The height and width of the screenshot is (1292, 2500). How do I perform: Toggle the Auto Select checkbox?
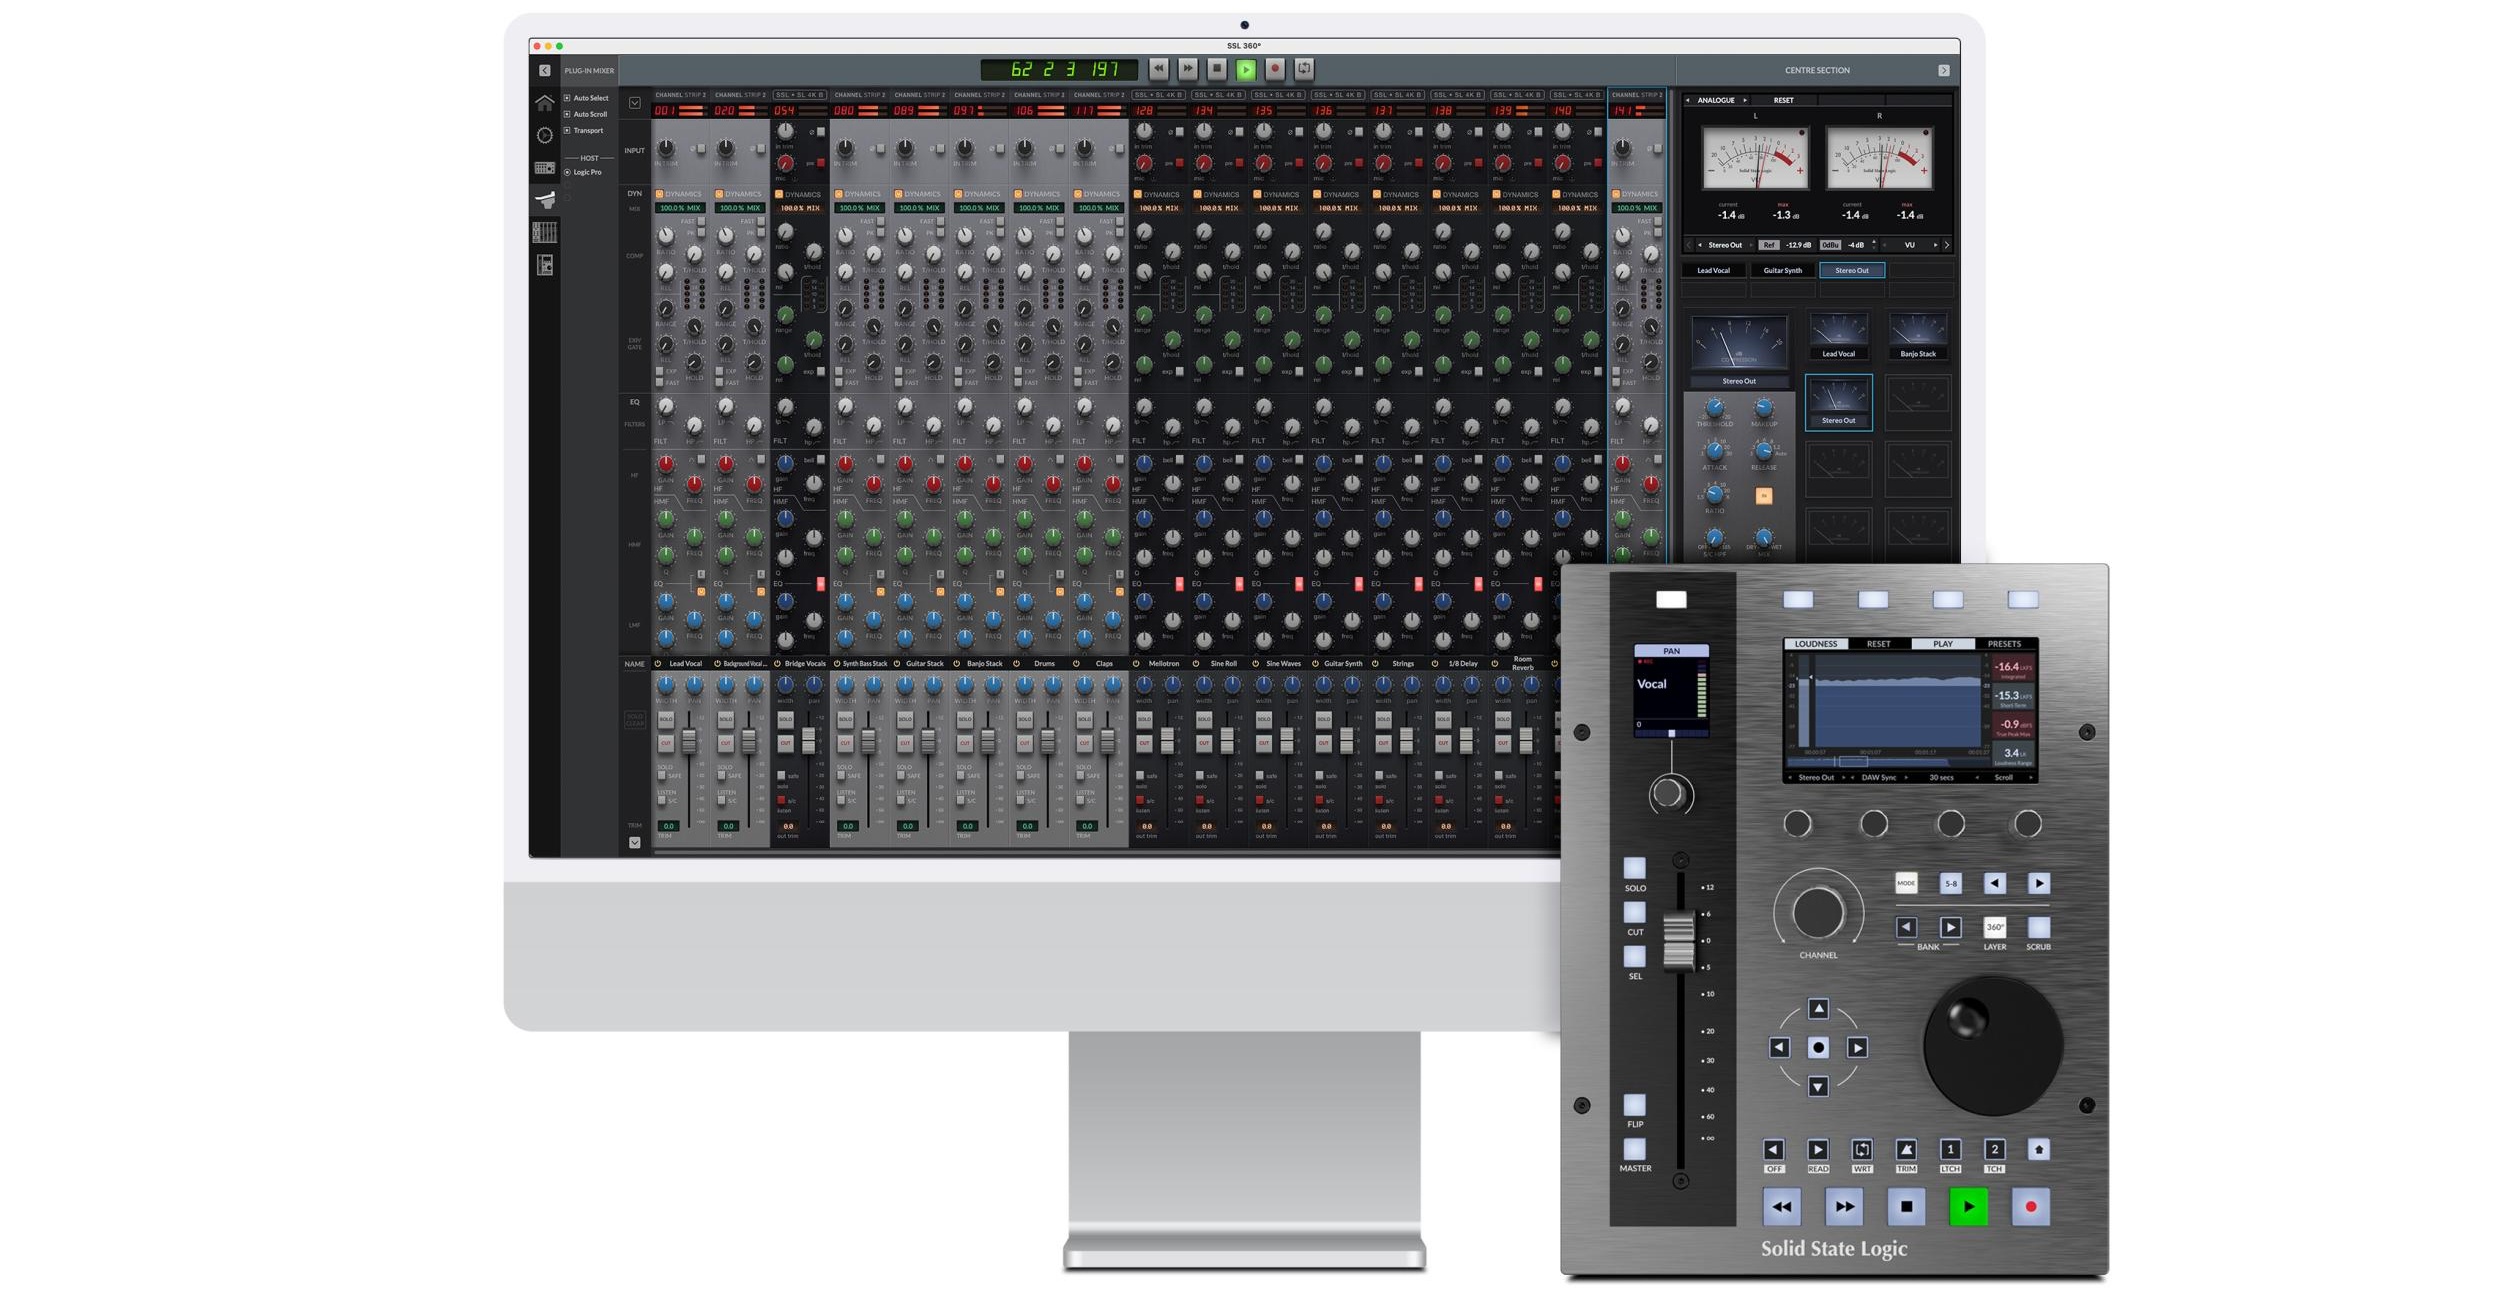click(x=567, y=98)
